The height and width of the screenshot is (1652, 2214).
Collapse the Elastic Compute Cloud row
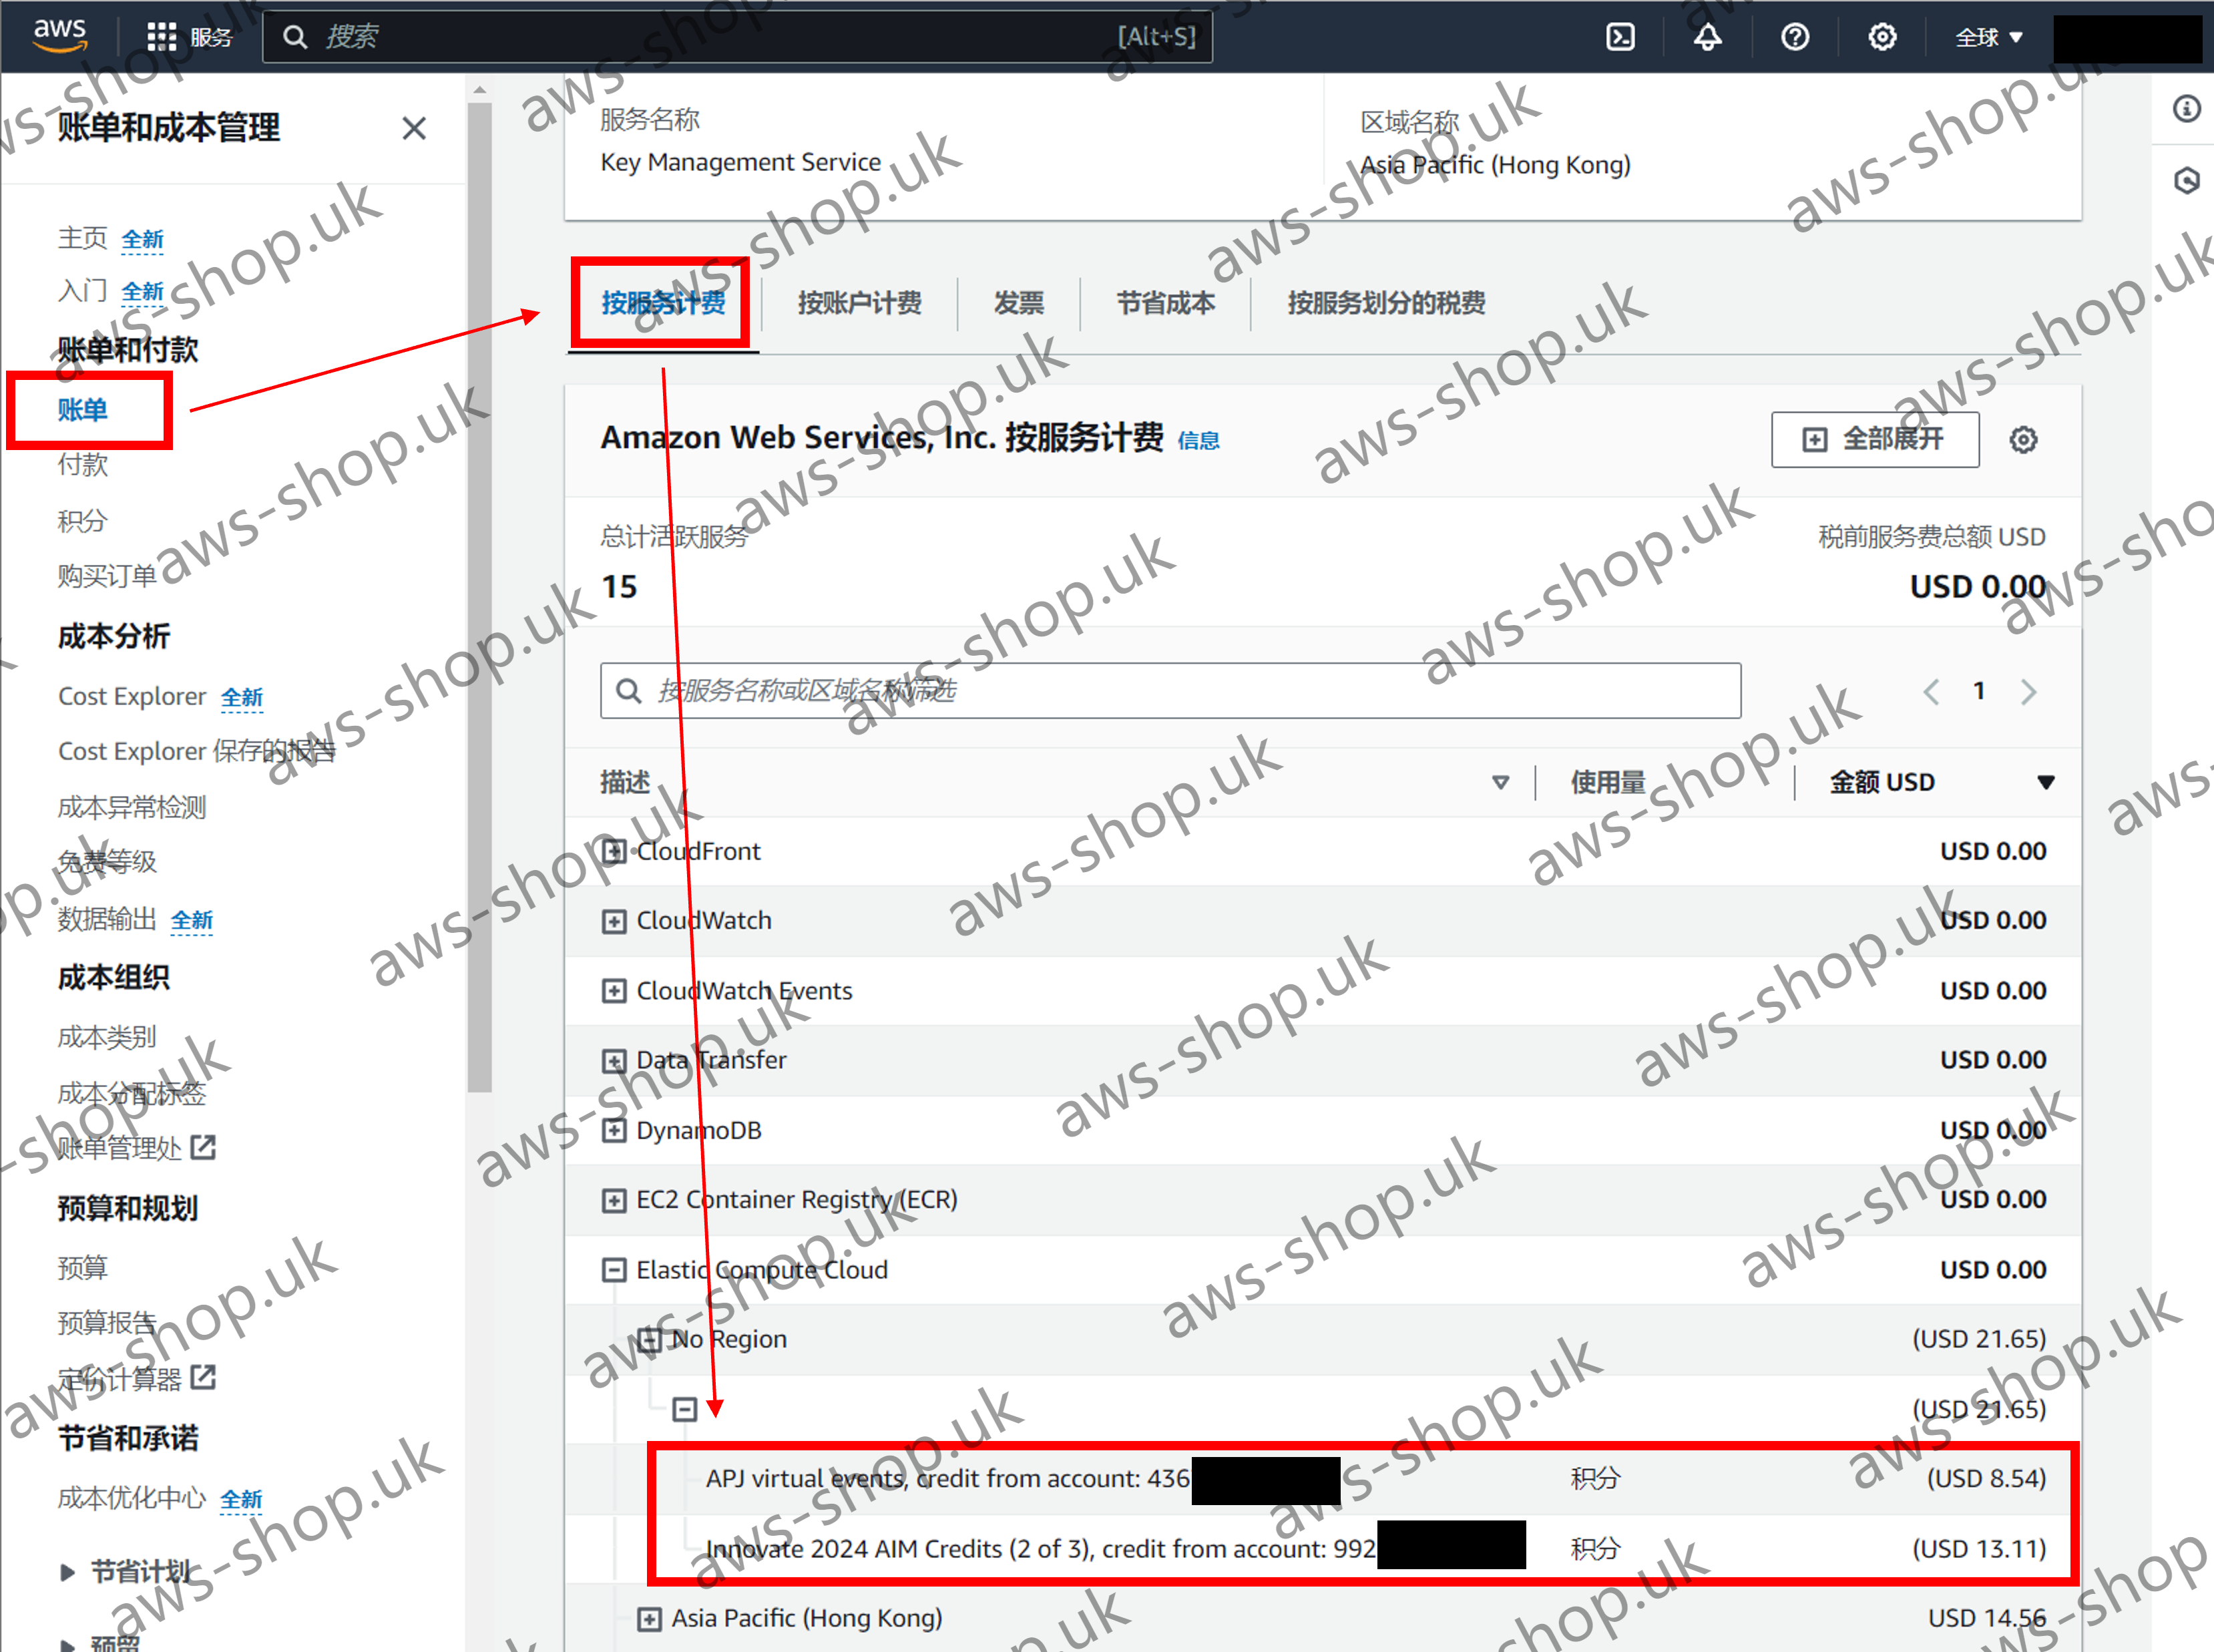point(614,1270)
